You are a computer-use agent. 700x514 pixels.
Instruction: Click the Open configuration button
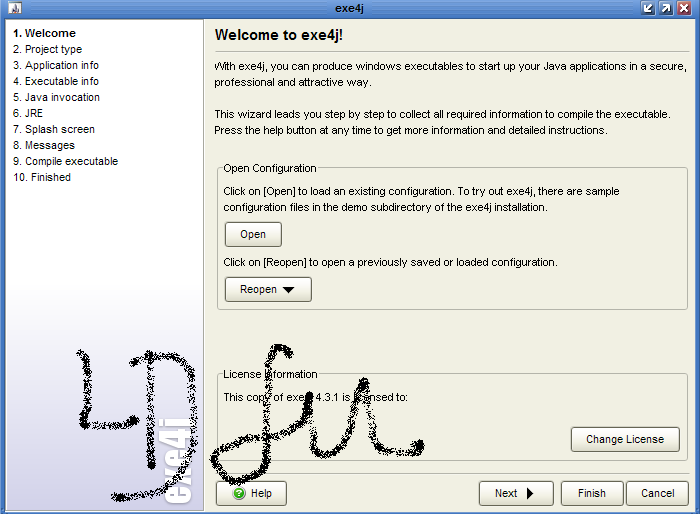(253, 234)
